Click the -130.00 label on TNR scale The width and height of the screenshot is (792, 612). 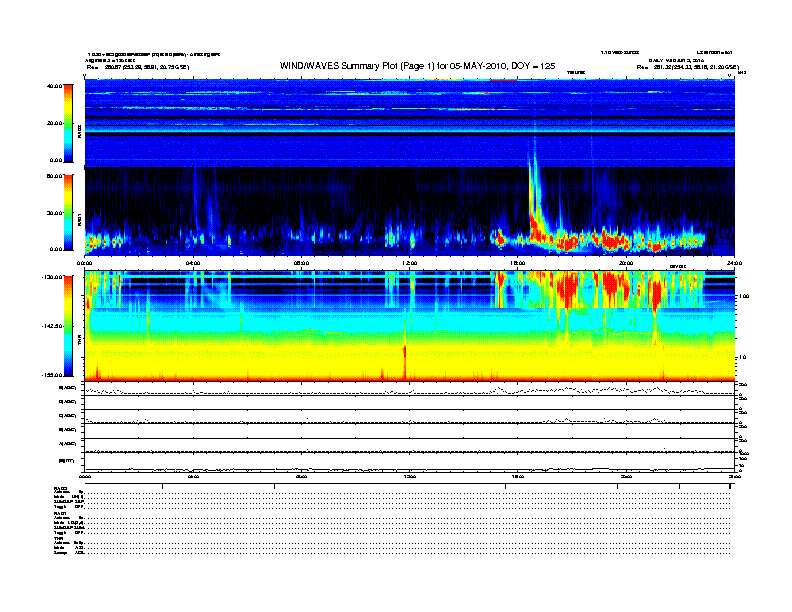53,277
